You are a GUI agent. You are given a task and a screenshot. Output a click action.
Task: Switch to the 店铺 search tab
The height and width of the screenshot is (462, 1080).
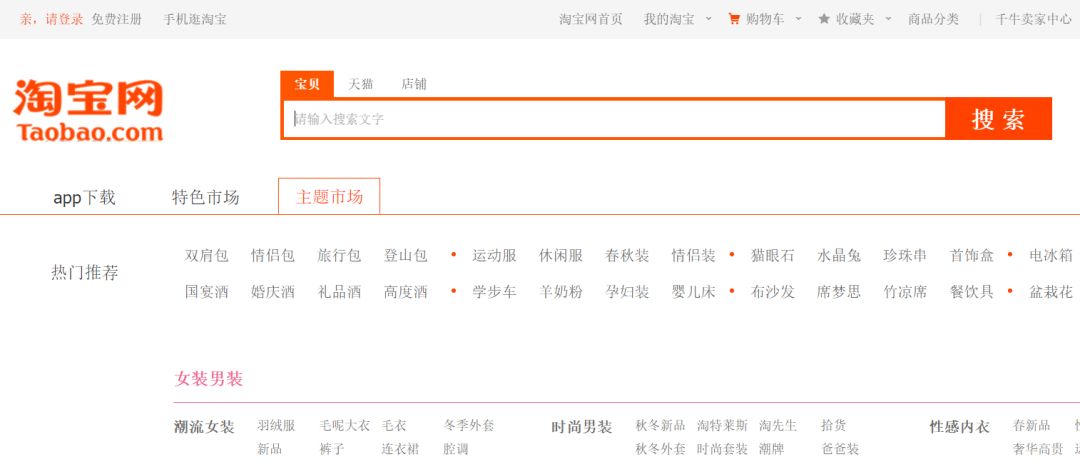coord(414,84)
